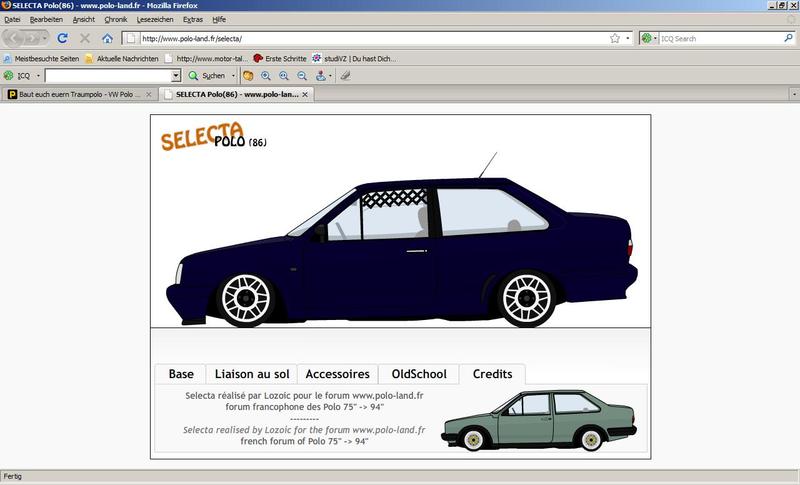Expand the Suchen options arrow
Viewport: 800px width, 485px height.
click(233, 75)
